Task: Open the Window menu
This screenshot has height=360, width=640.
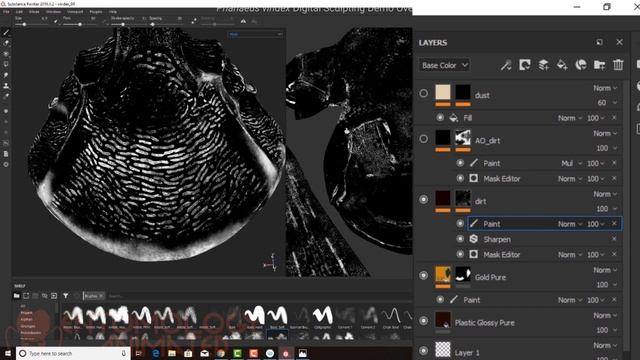Action: click(53, 12)
